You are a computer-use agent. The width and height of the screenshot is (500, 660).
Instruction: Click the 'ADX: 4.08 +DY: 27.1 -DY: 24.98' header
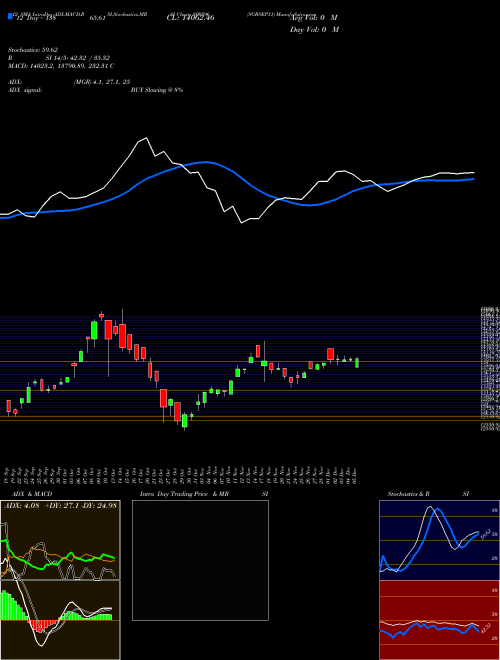click(61, 505)
